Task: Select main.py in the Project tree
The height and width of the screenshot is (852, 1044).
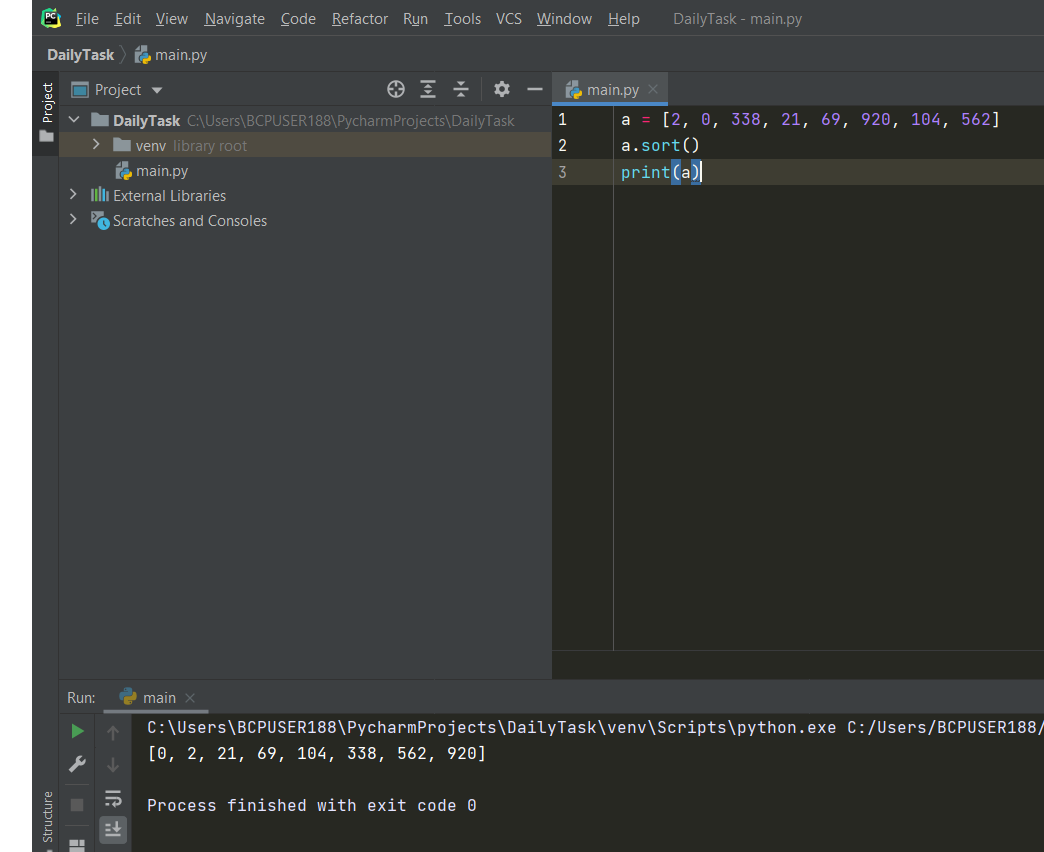Action: pyautogui.click(x=162, y=171)
